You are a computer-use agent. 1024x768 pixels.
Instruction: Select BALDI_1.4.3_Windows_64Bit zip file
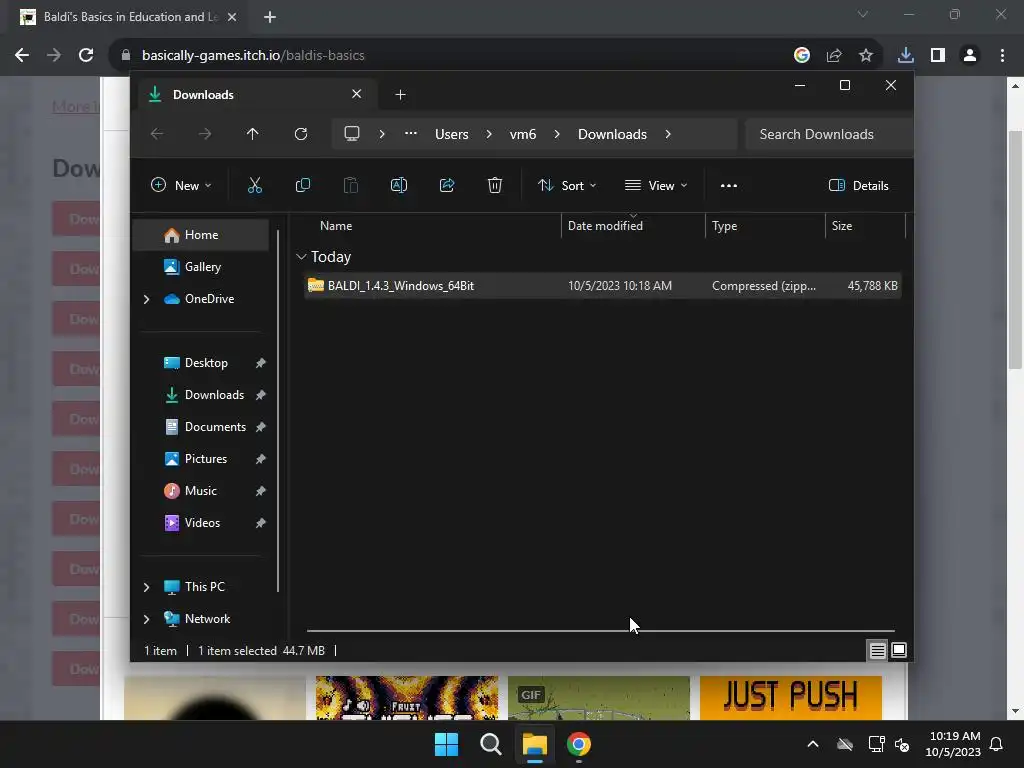click(603, 286)
